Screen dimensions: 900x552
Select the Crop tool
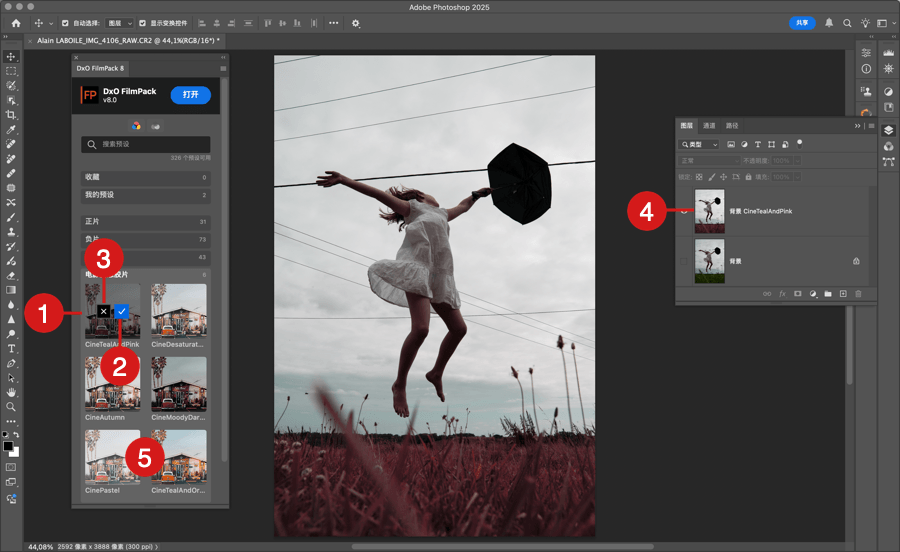(11, 115)
